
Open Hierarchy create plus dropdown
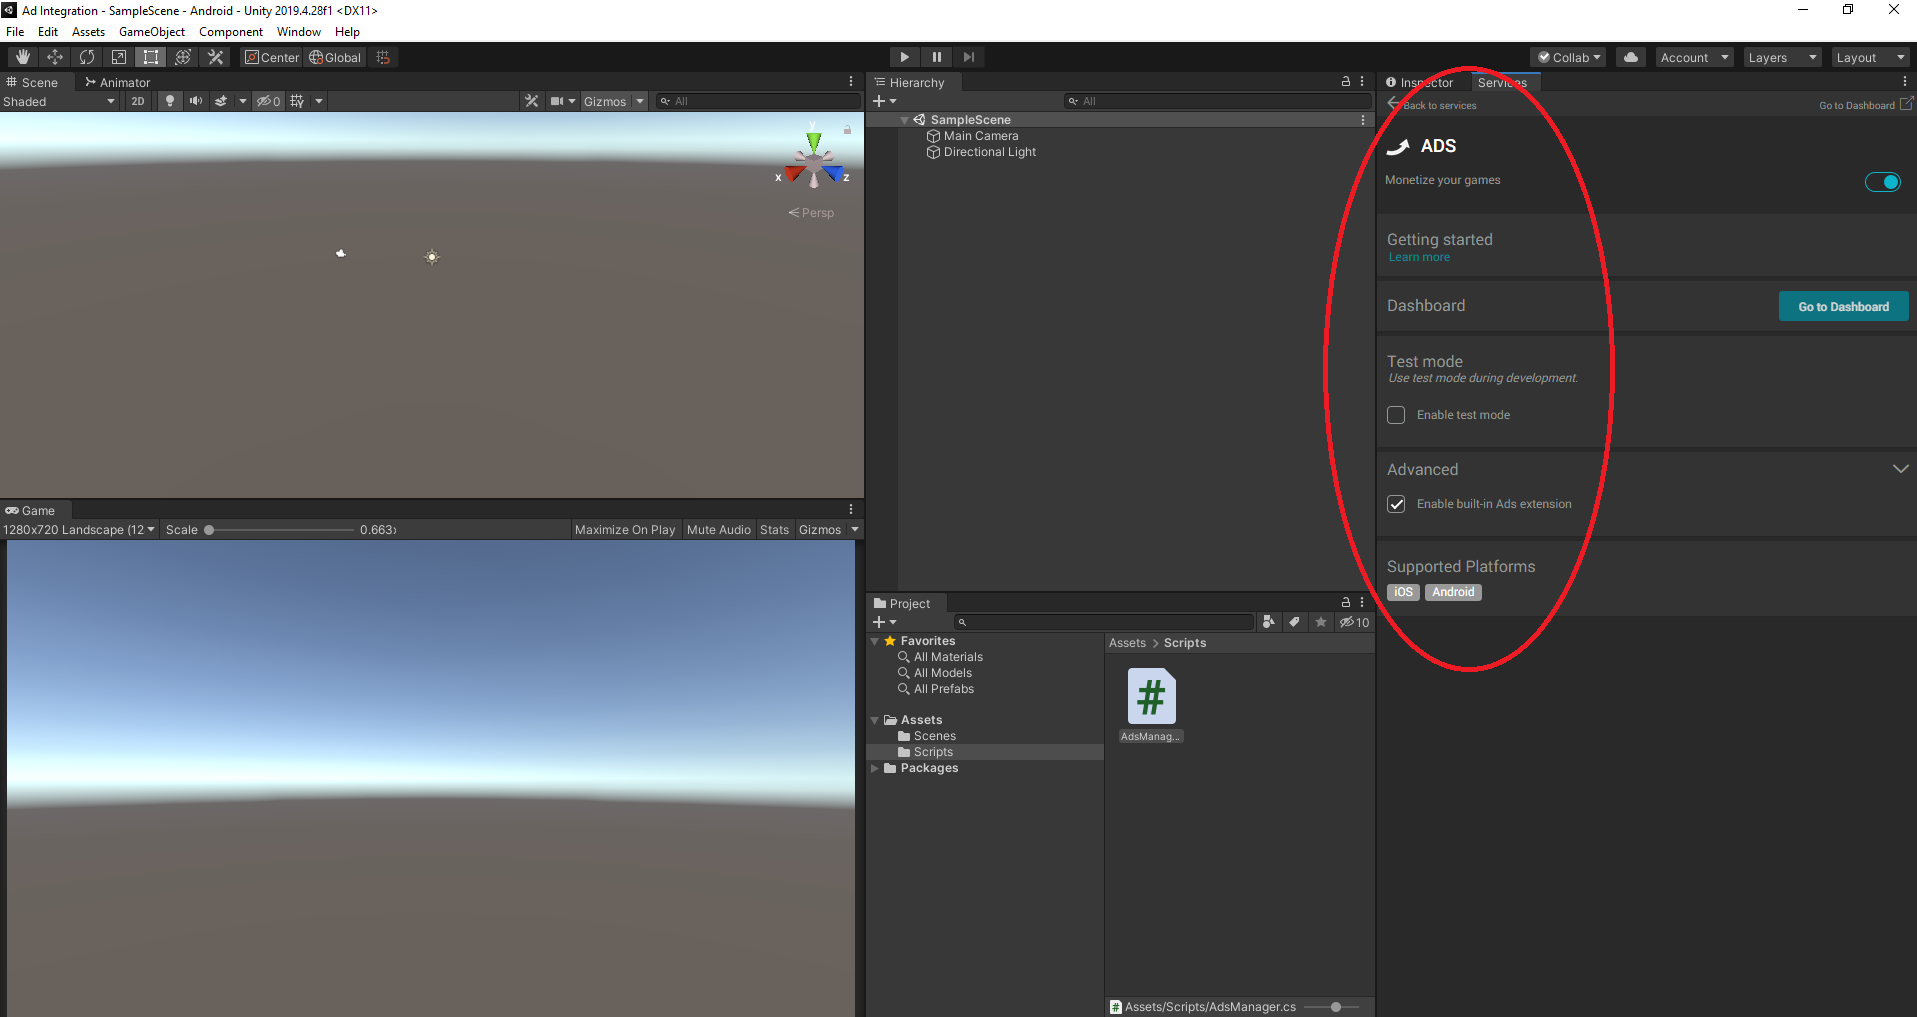pyautogui.click(x=884, y=101)
